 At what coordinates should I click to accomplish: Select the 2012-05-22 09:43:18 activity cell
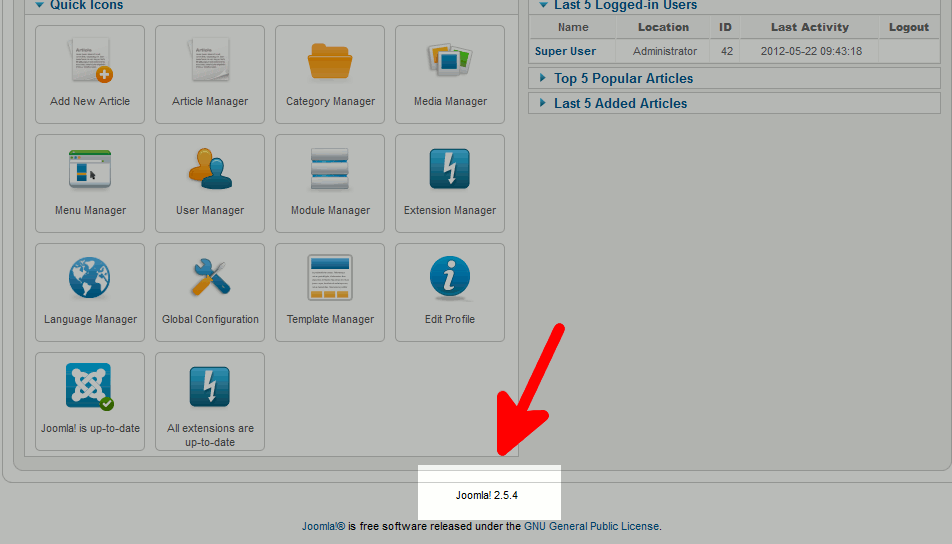coord(811,51)
